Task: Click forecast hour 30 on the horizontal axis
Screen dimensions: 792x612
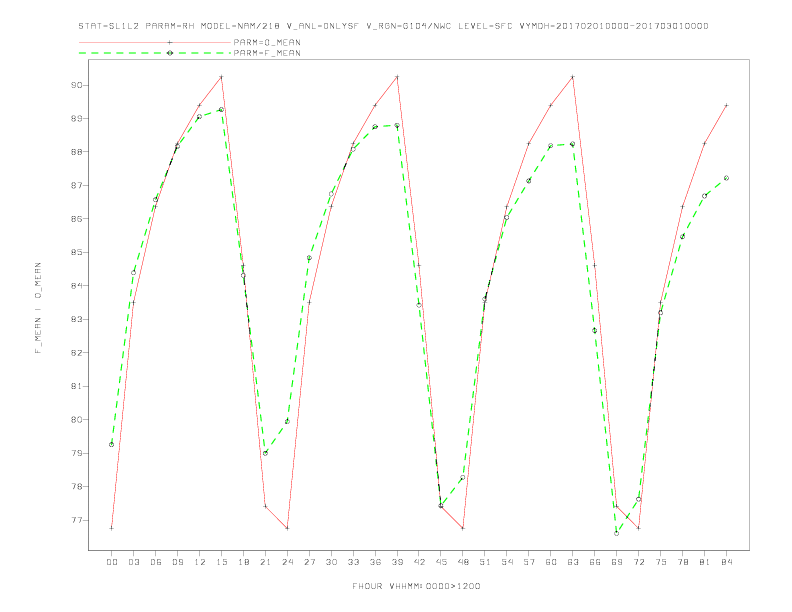Action: 331,562
